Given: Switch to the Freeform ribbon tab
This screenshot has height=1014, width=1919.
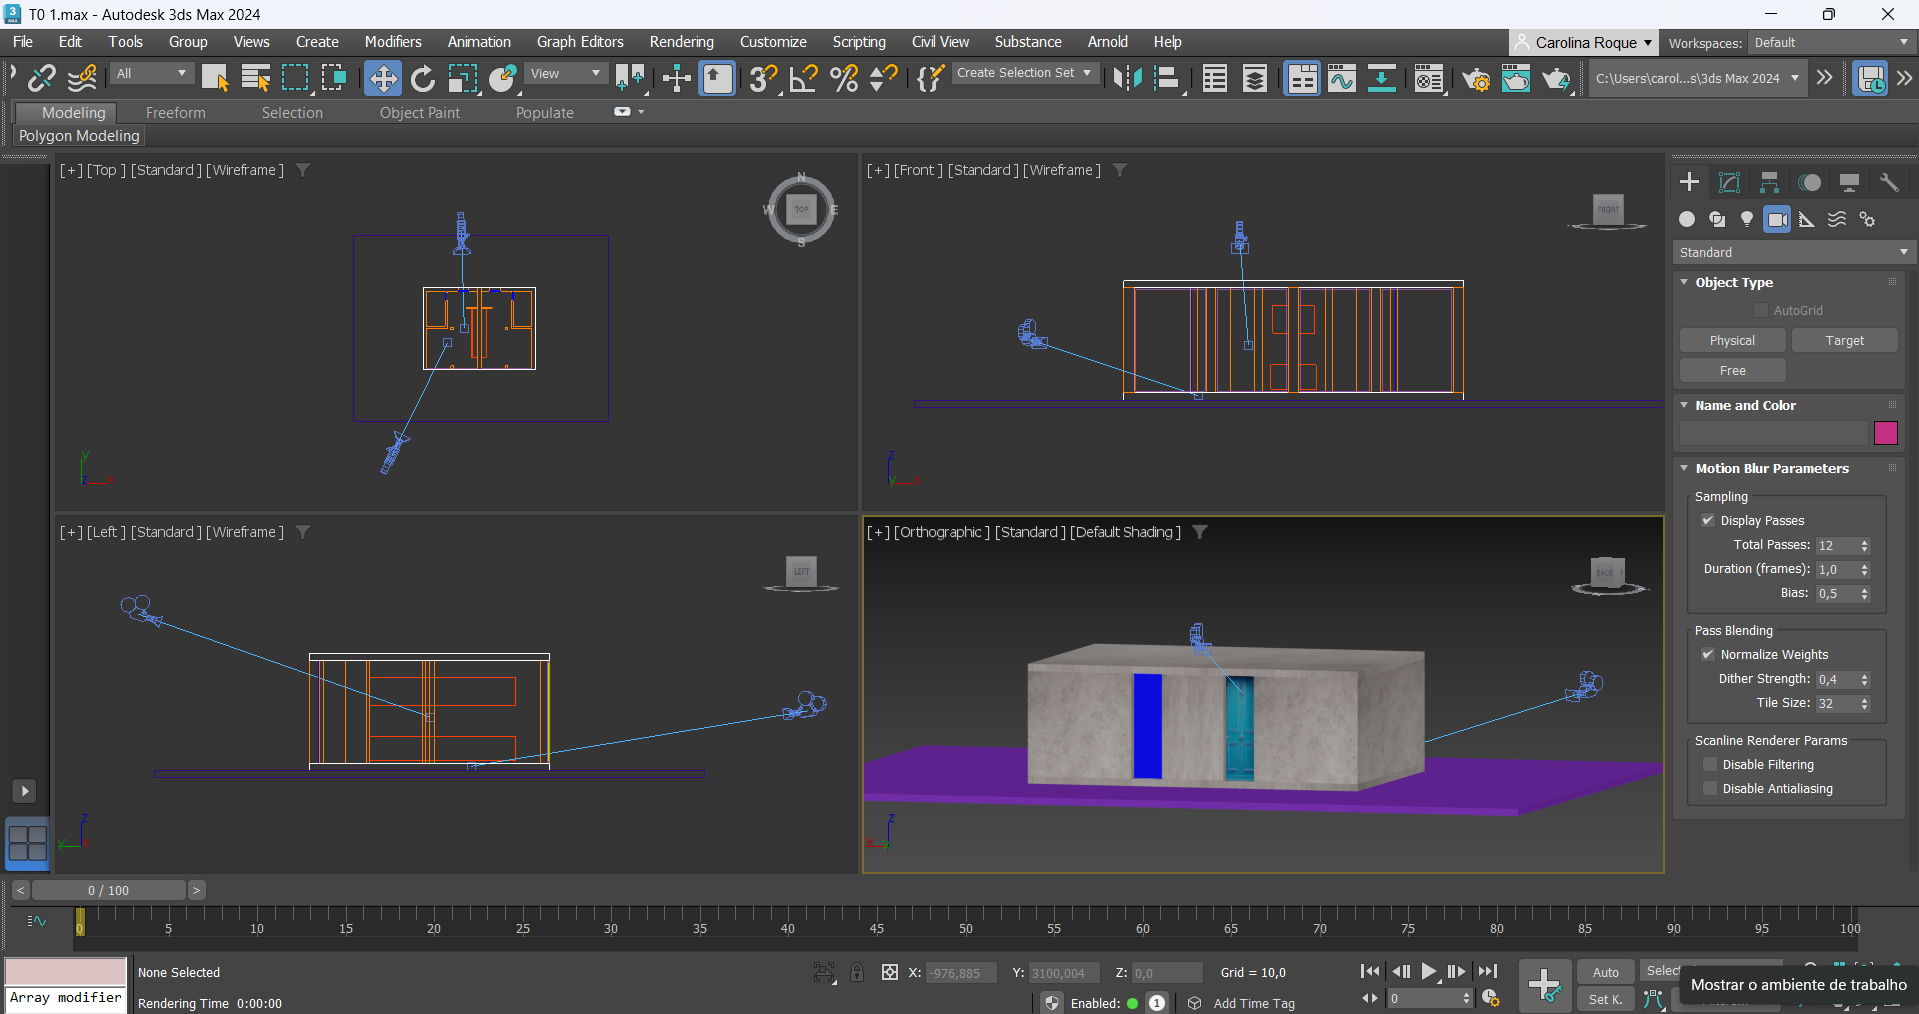Looking at the screenshot, I should [175, 113].
